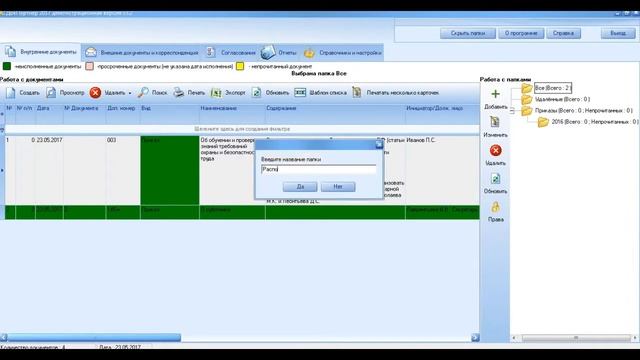
Task: Collapse the Приказы folder tree node
Action: pyautogui.click(x=512, y=111)
